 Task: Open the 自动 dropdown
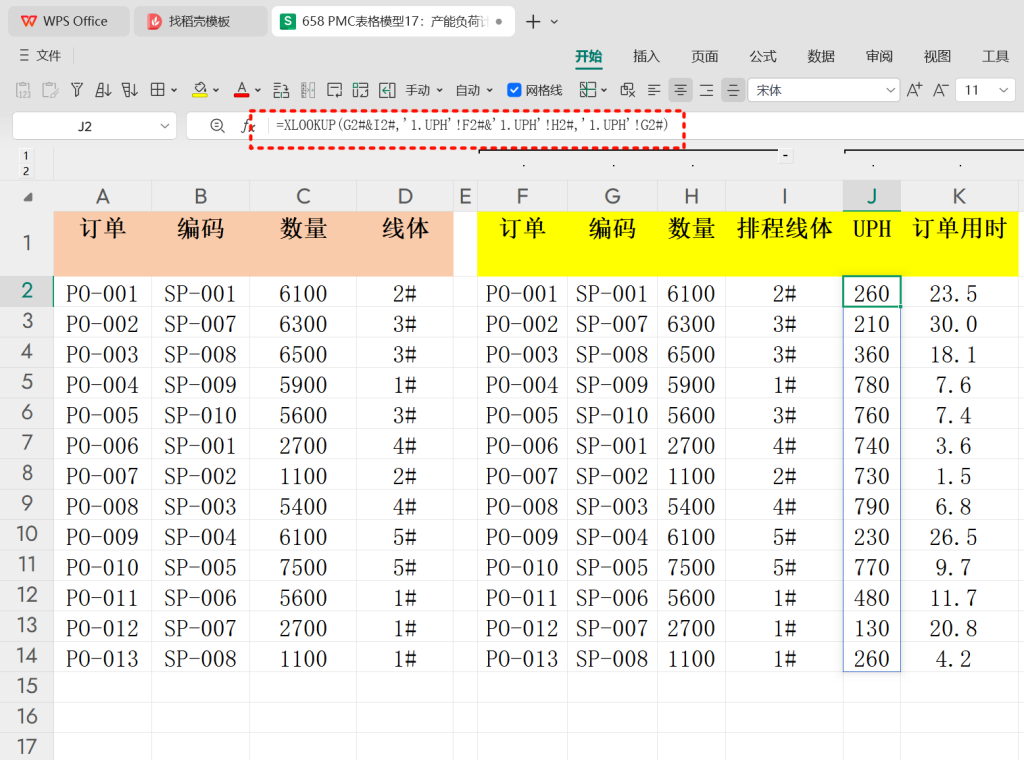tap(473, 90)
